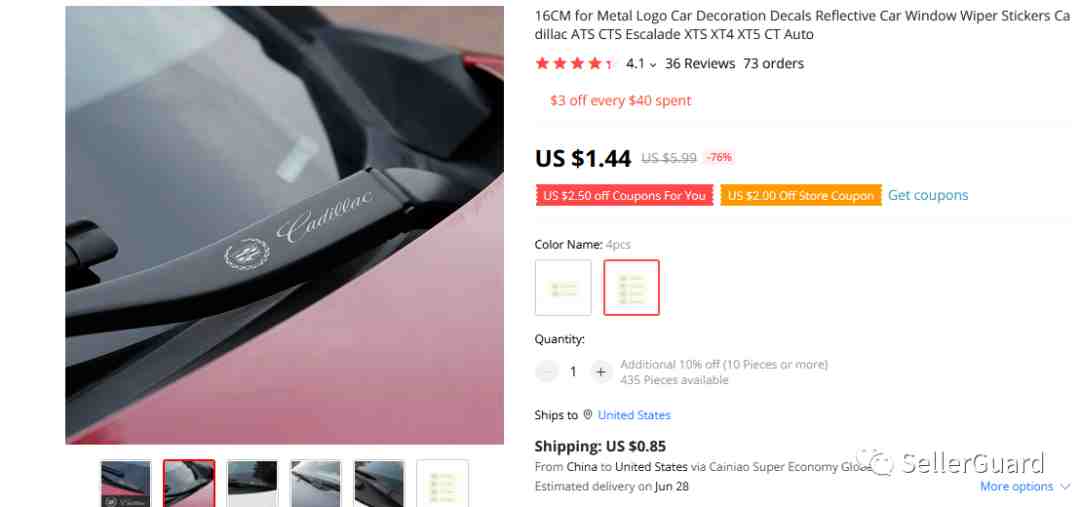
Task: Select the fourth product thumbnail
Action: (315, 483)
